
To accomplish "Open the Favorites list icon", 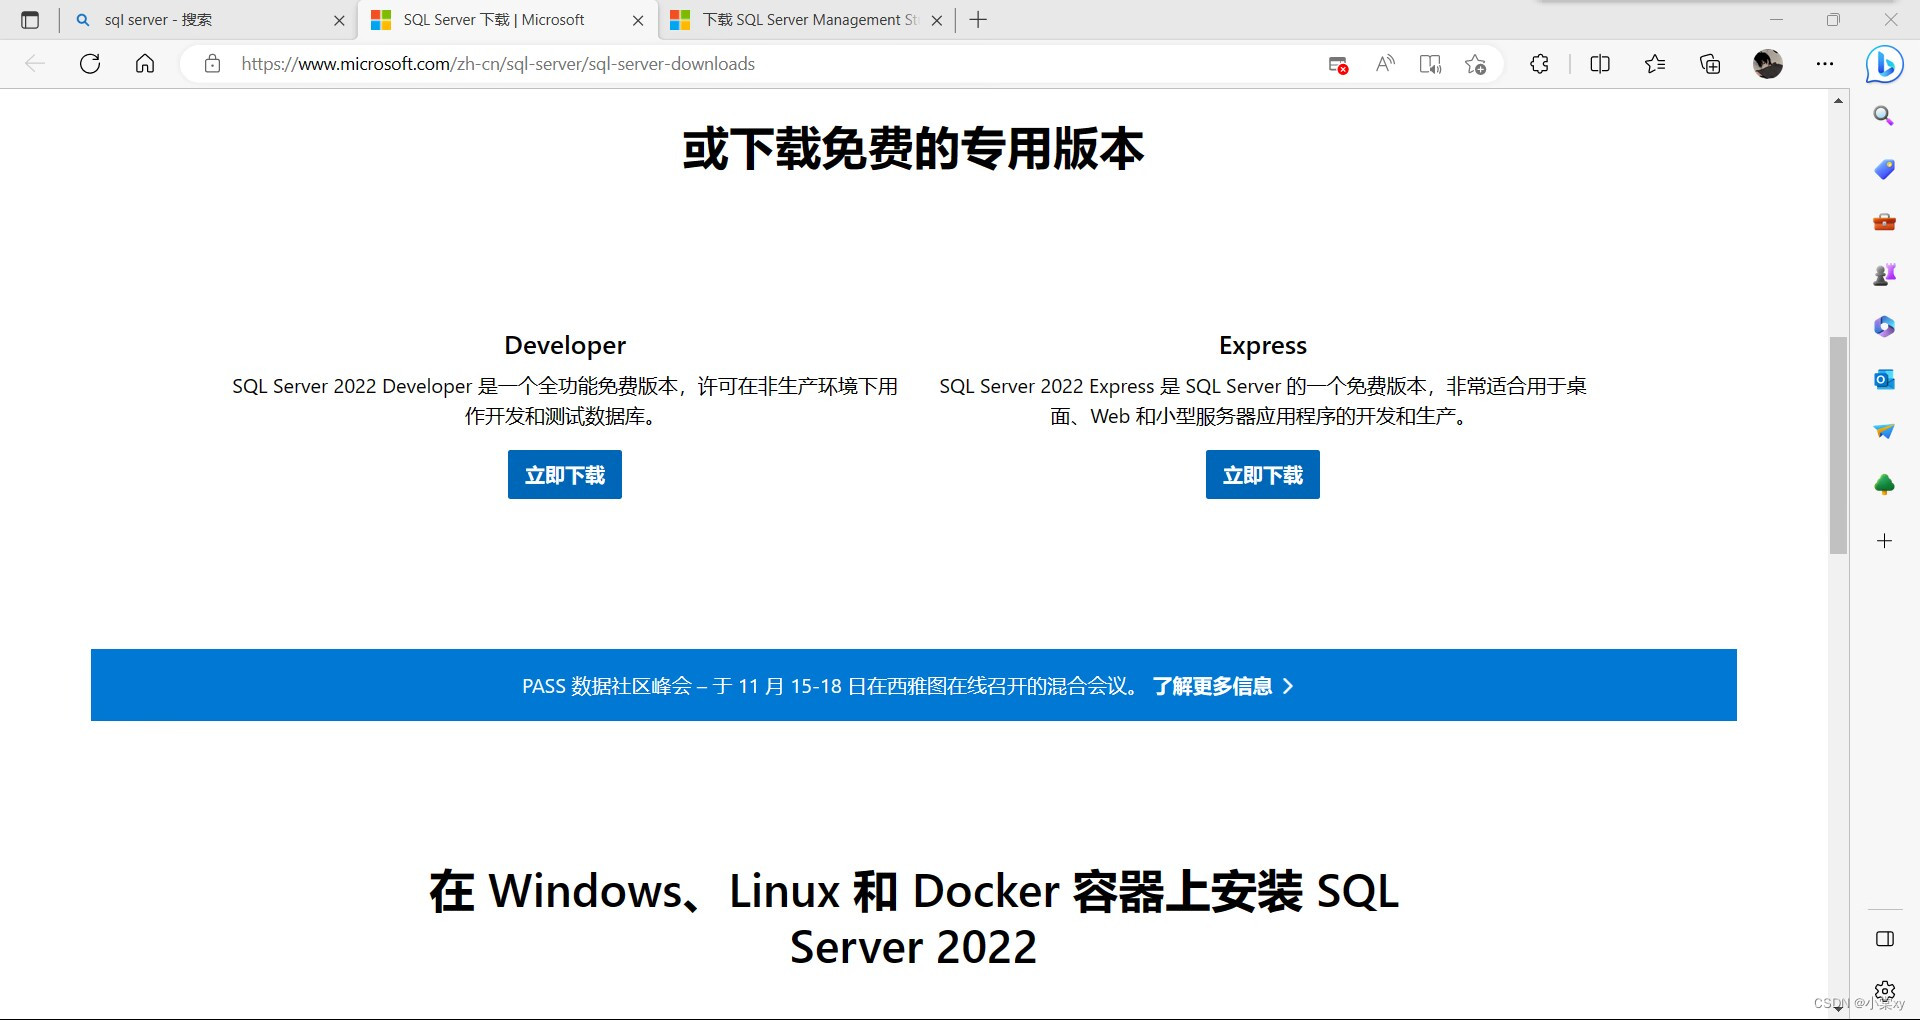I will coord(1655,64).
